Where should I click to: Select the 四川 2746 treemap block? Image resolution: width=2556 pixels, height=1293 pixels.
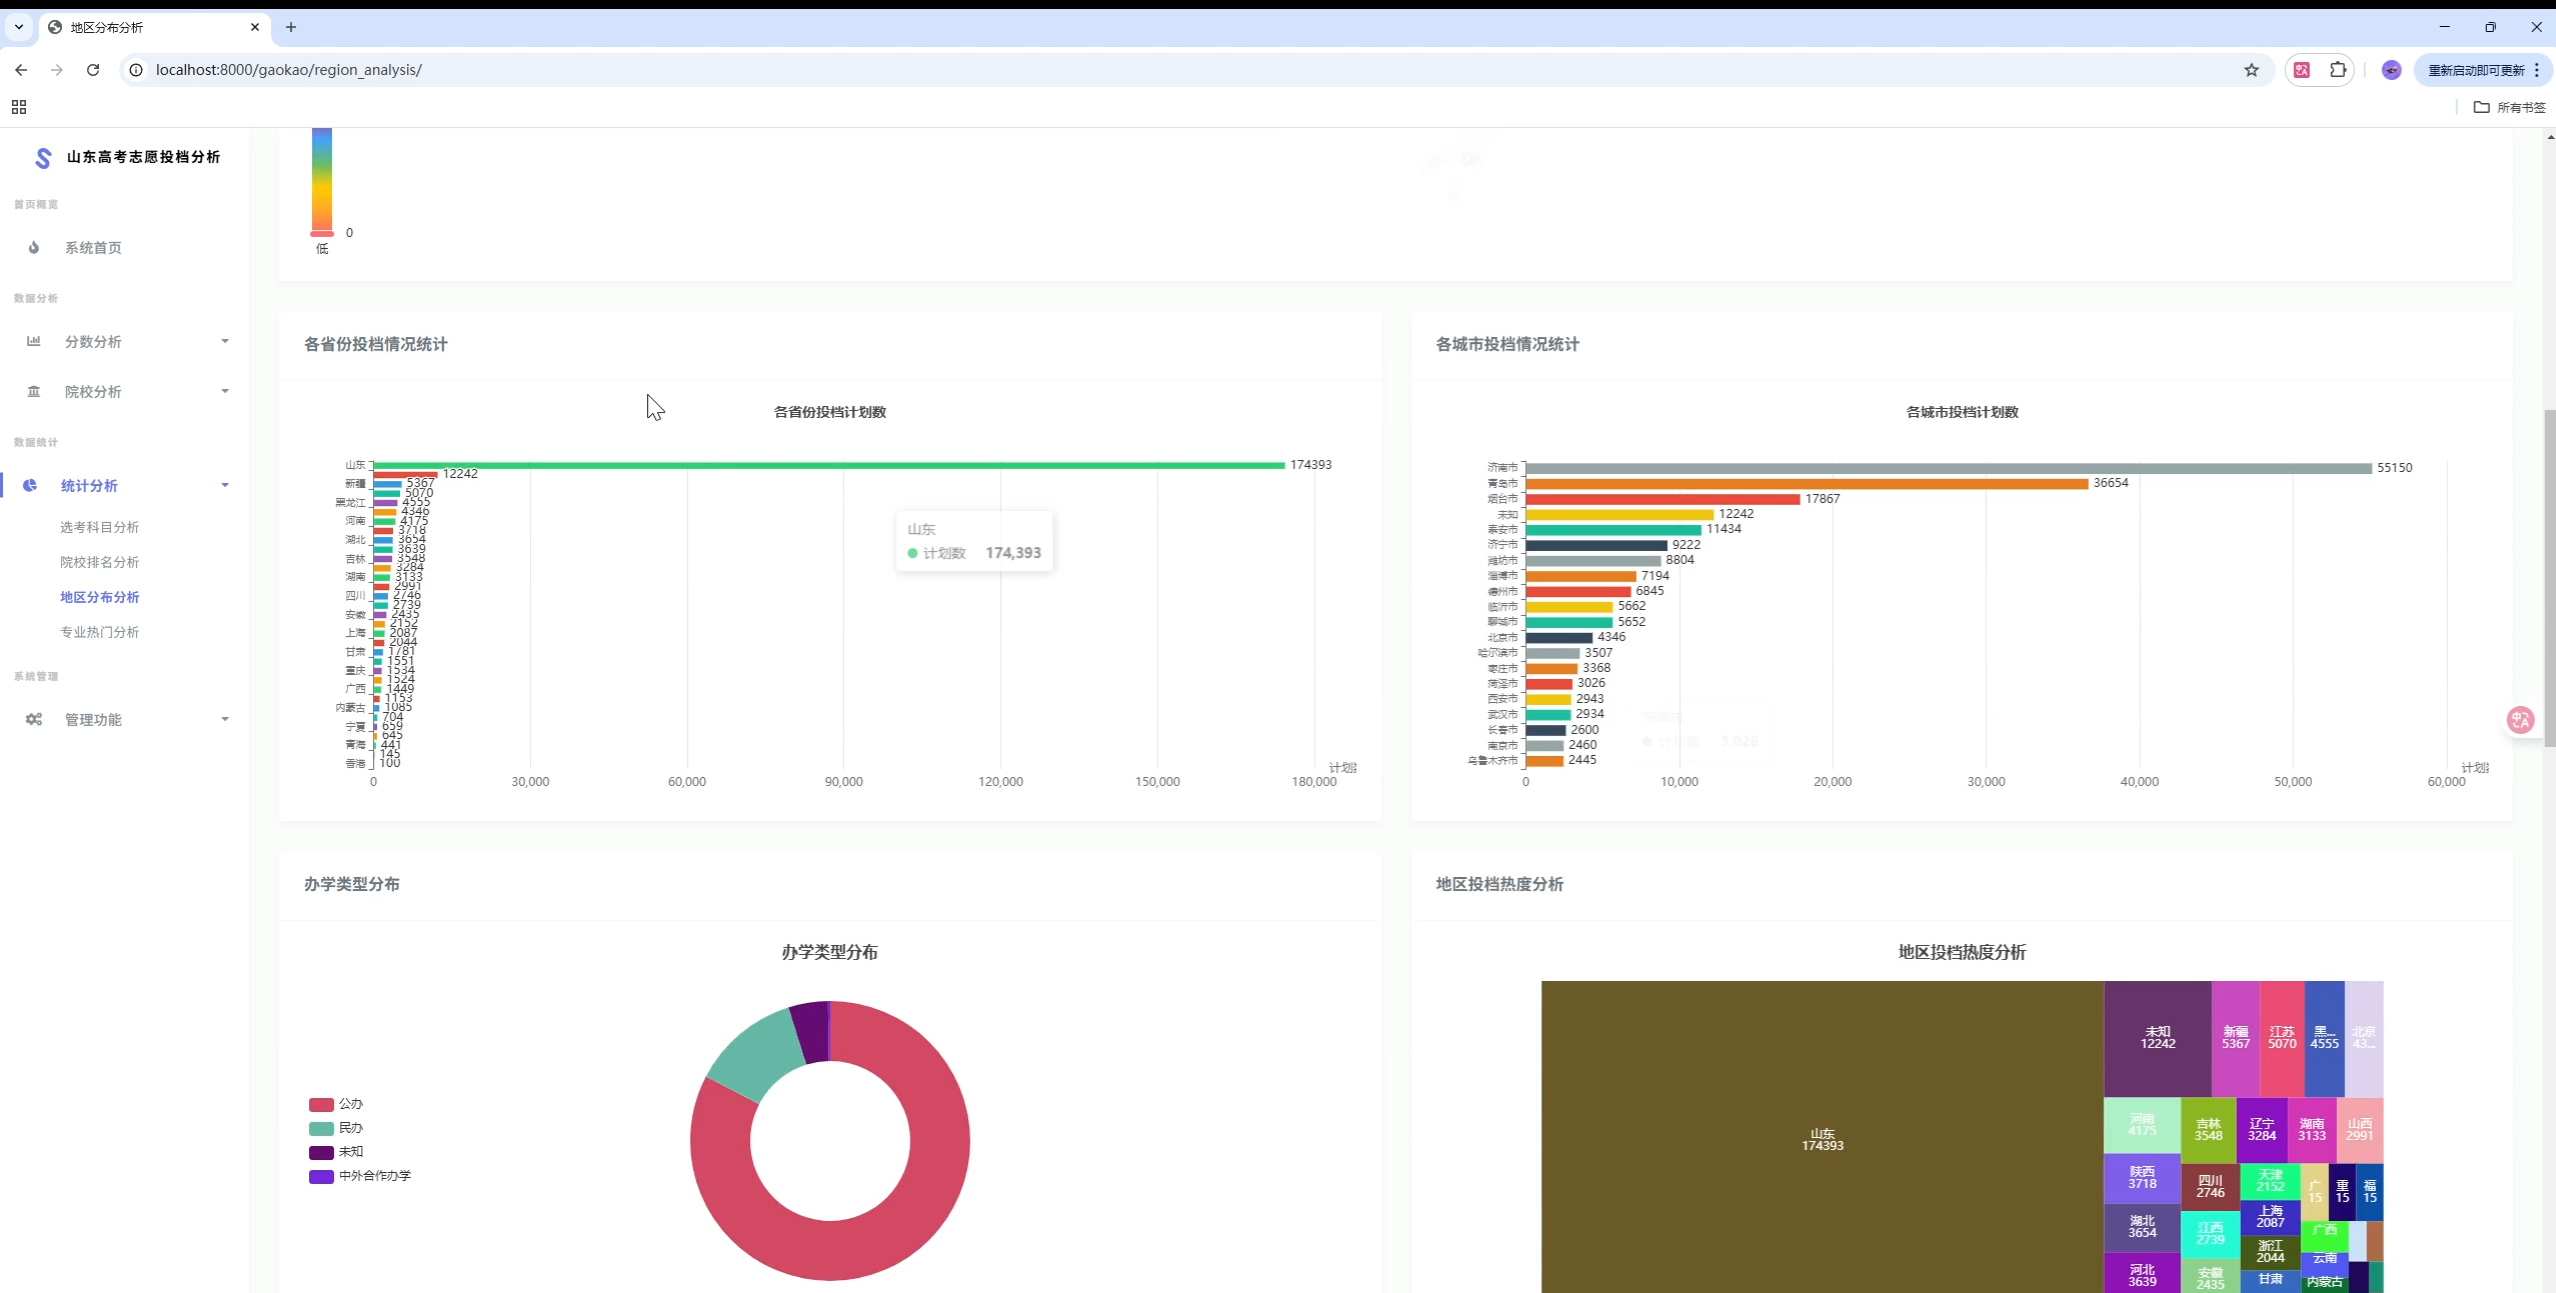pyautogui.click(x=2210, y=1187)
